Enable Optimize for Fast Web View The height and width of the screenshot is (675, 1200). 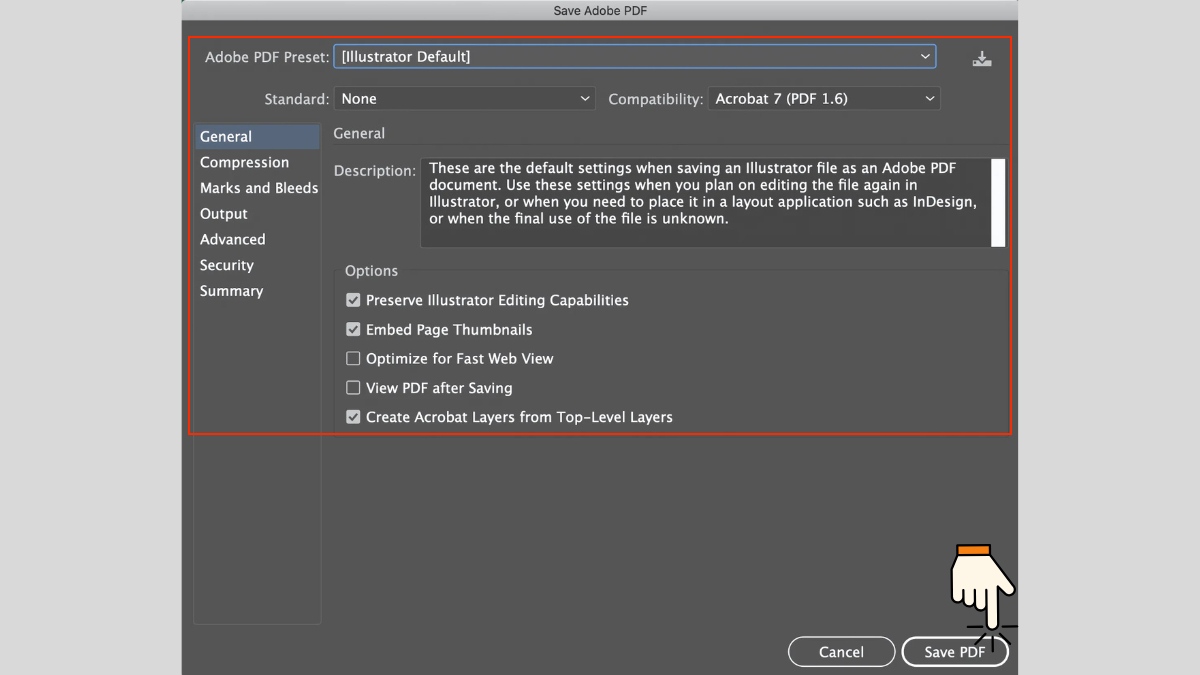353,358
